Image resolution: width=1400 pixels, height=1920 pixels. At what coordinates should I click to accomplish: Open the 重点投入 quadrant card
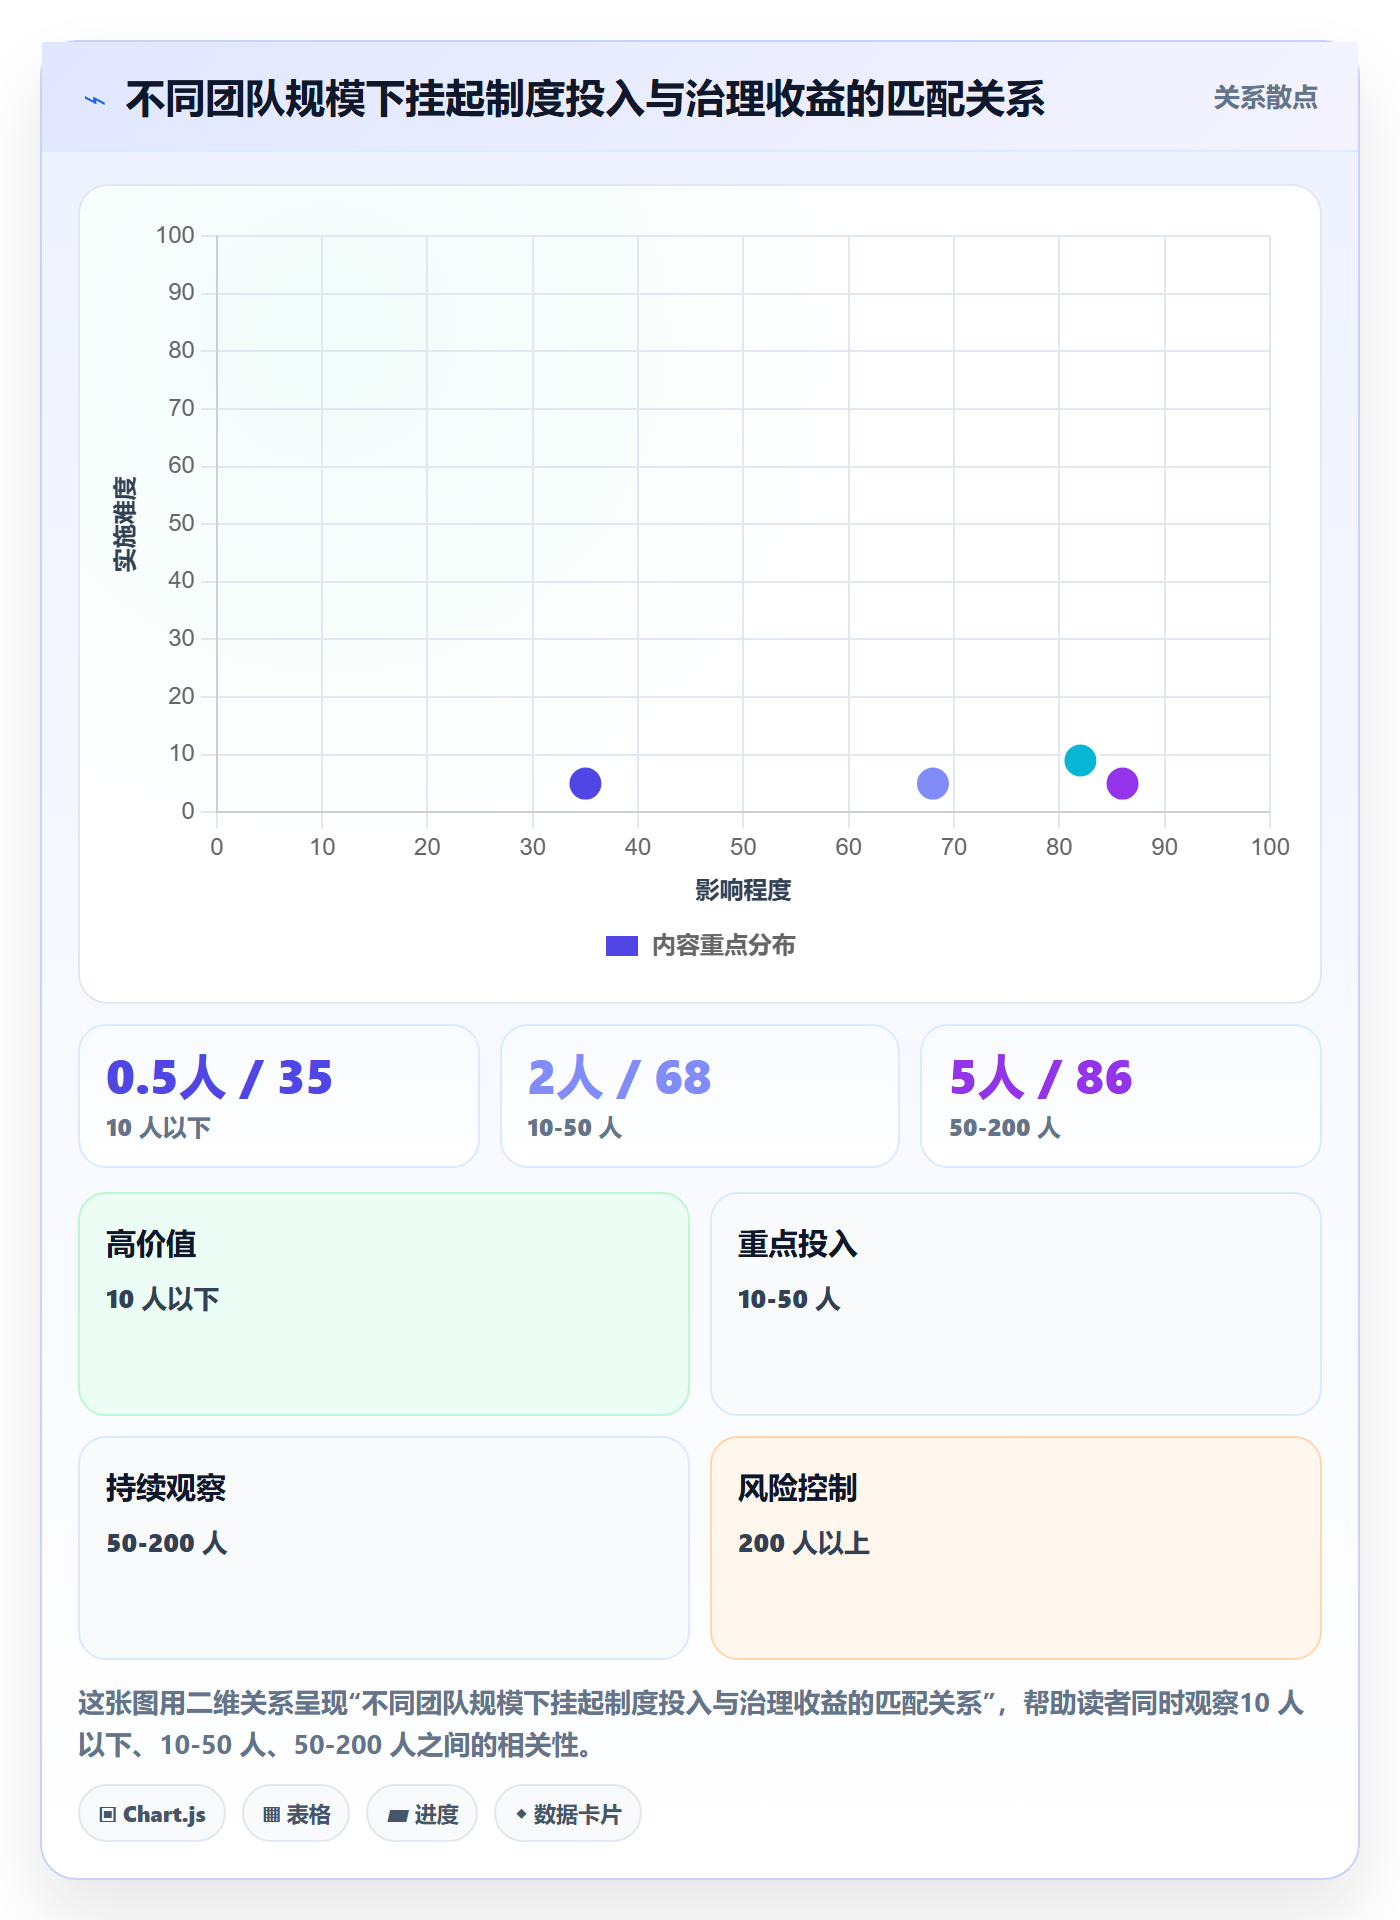[1016, 1303]
